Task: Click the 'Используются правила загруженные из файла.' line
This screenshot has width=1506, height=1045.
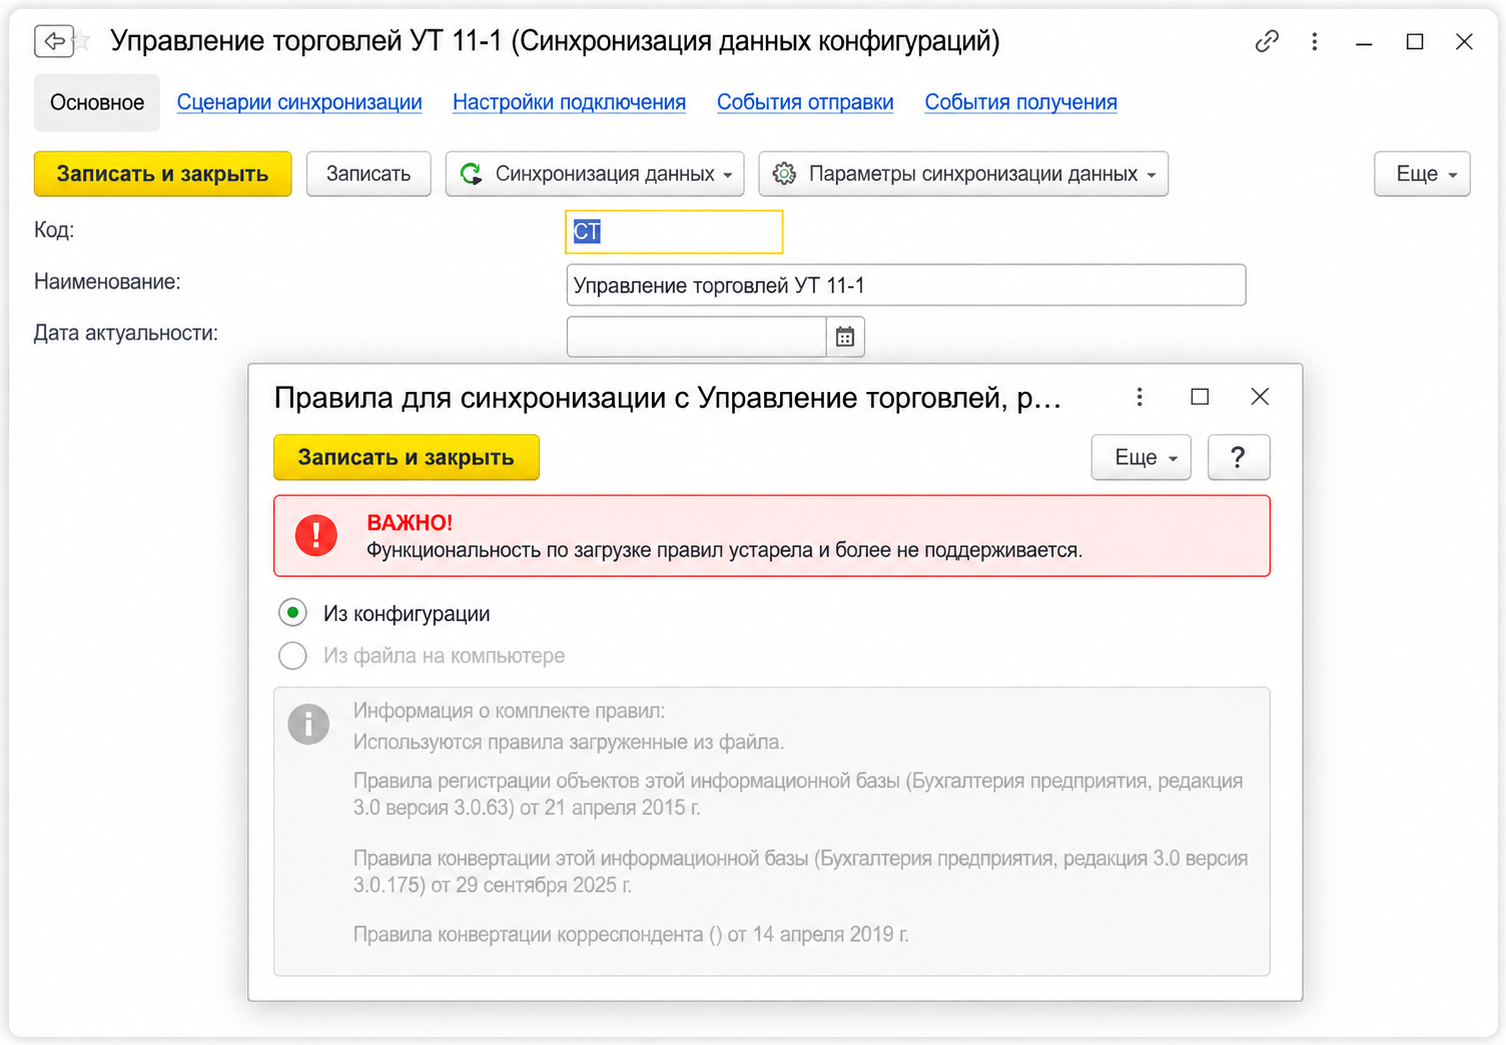Action: (x=569, y=742)
